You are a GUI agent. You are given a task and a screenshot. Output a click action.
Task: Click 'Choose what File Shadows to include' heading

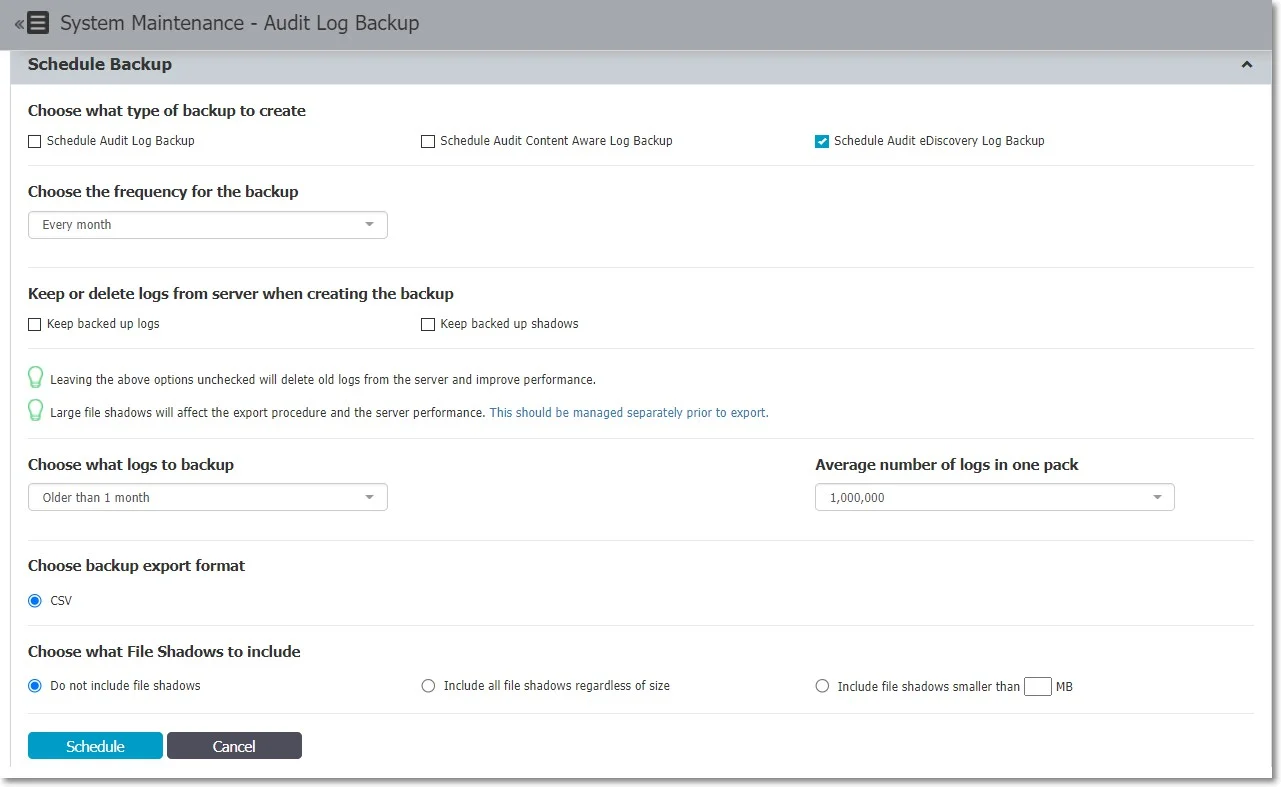[164, 651]
